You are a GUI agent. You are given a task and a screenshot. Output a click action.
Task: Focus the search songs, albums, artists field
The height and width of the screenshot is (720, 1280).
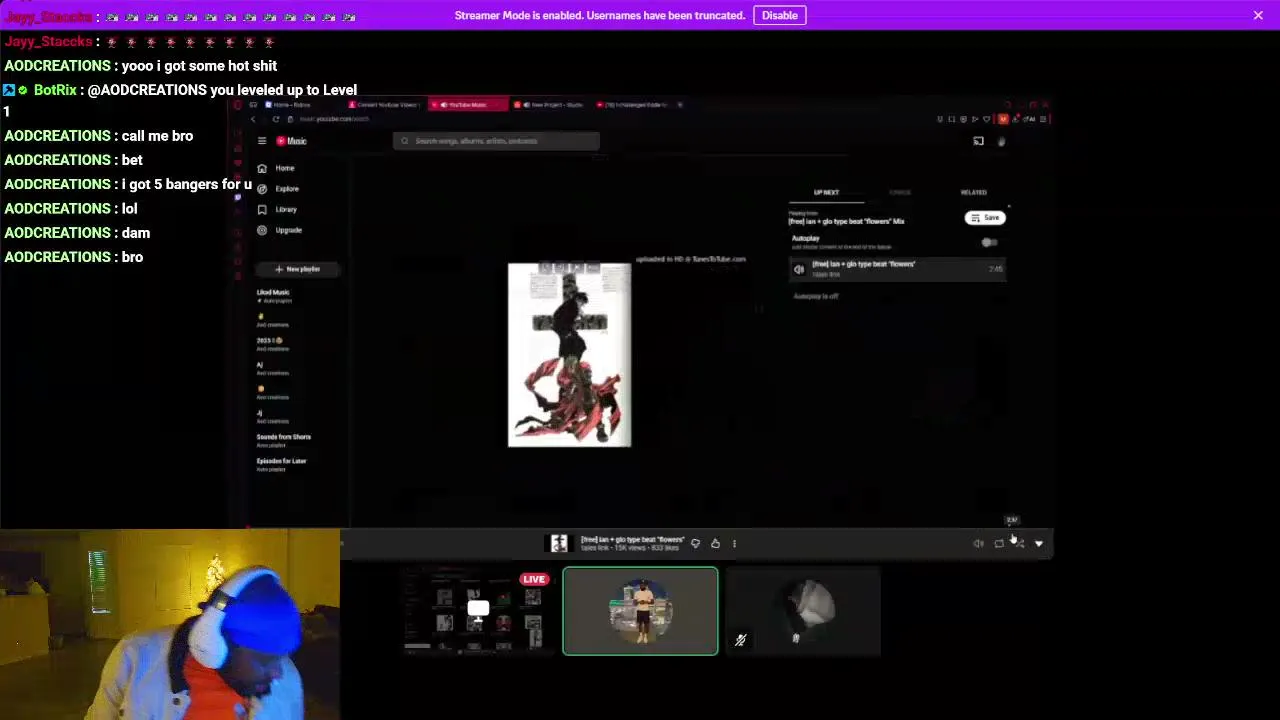click(497, 141)
